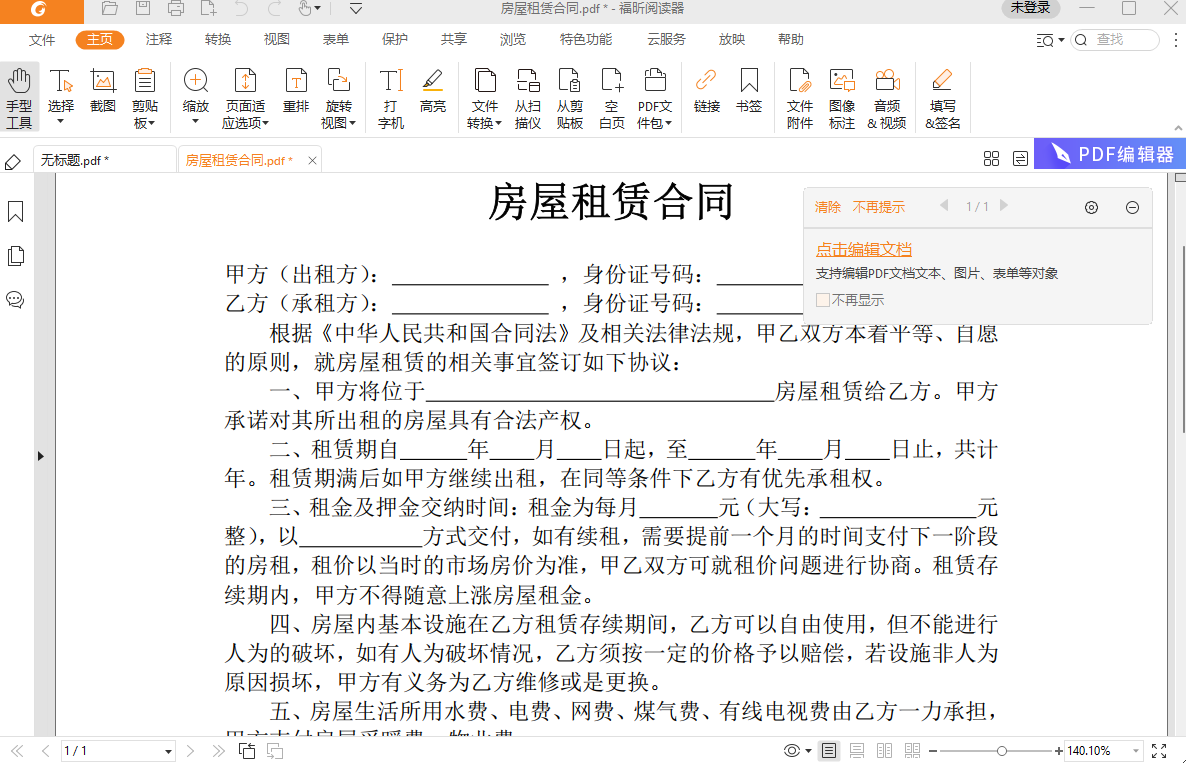The image size is (1186, 763).
Task: Switch to the 注释 ribbon tab
Action: [156, 40]
